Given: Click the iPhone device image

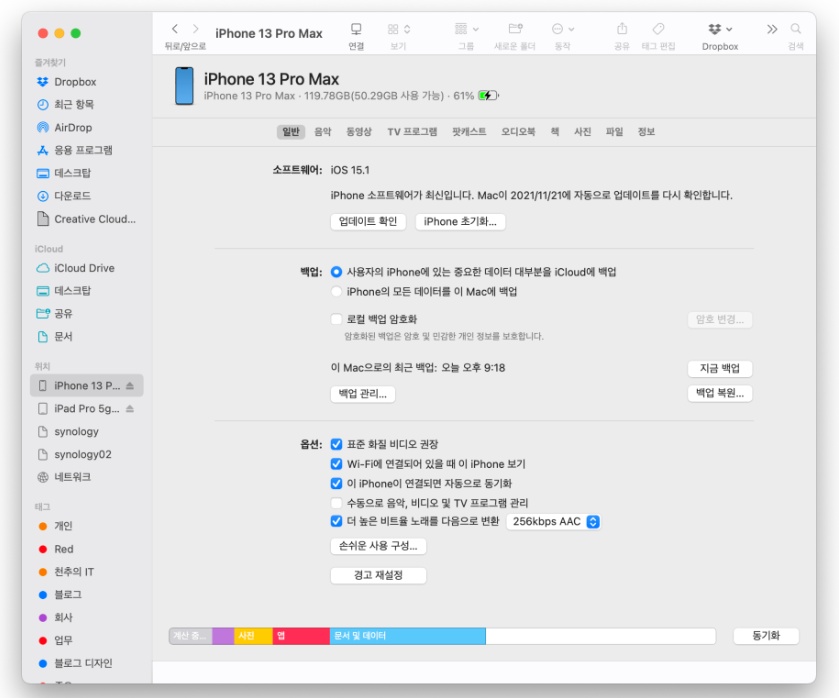Looking at the screenshot, I should point(184,86).
